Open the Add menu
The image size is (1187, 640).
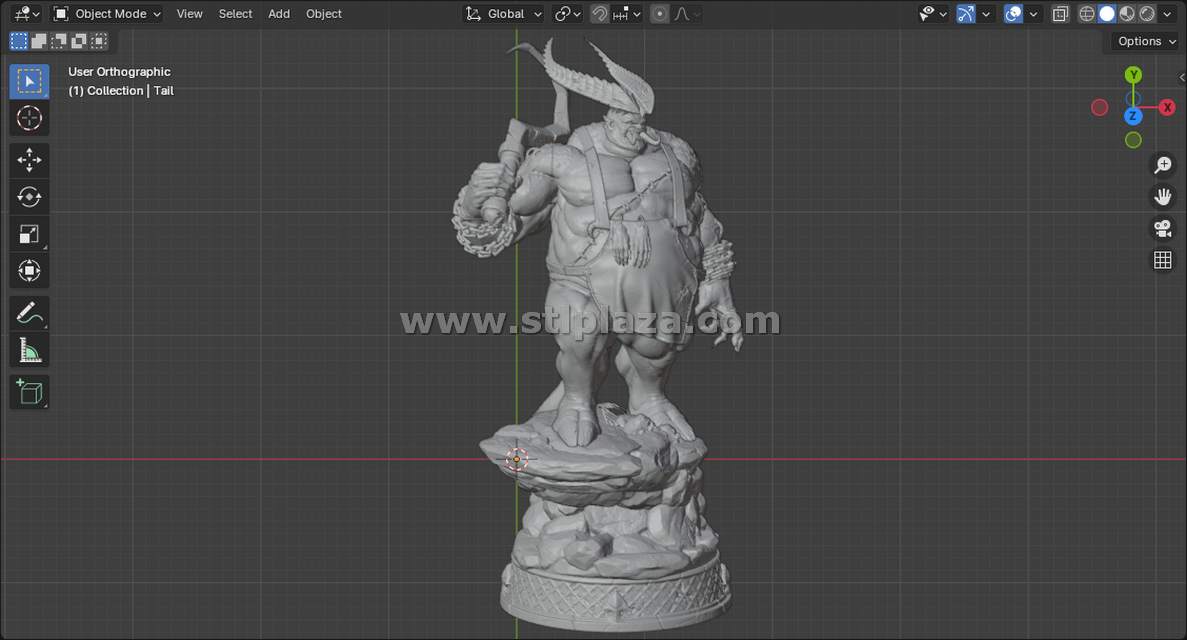(x=279, y=14)
